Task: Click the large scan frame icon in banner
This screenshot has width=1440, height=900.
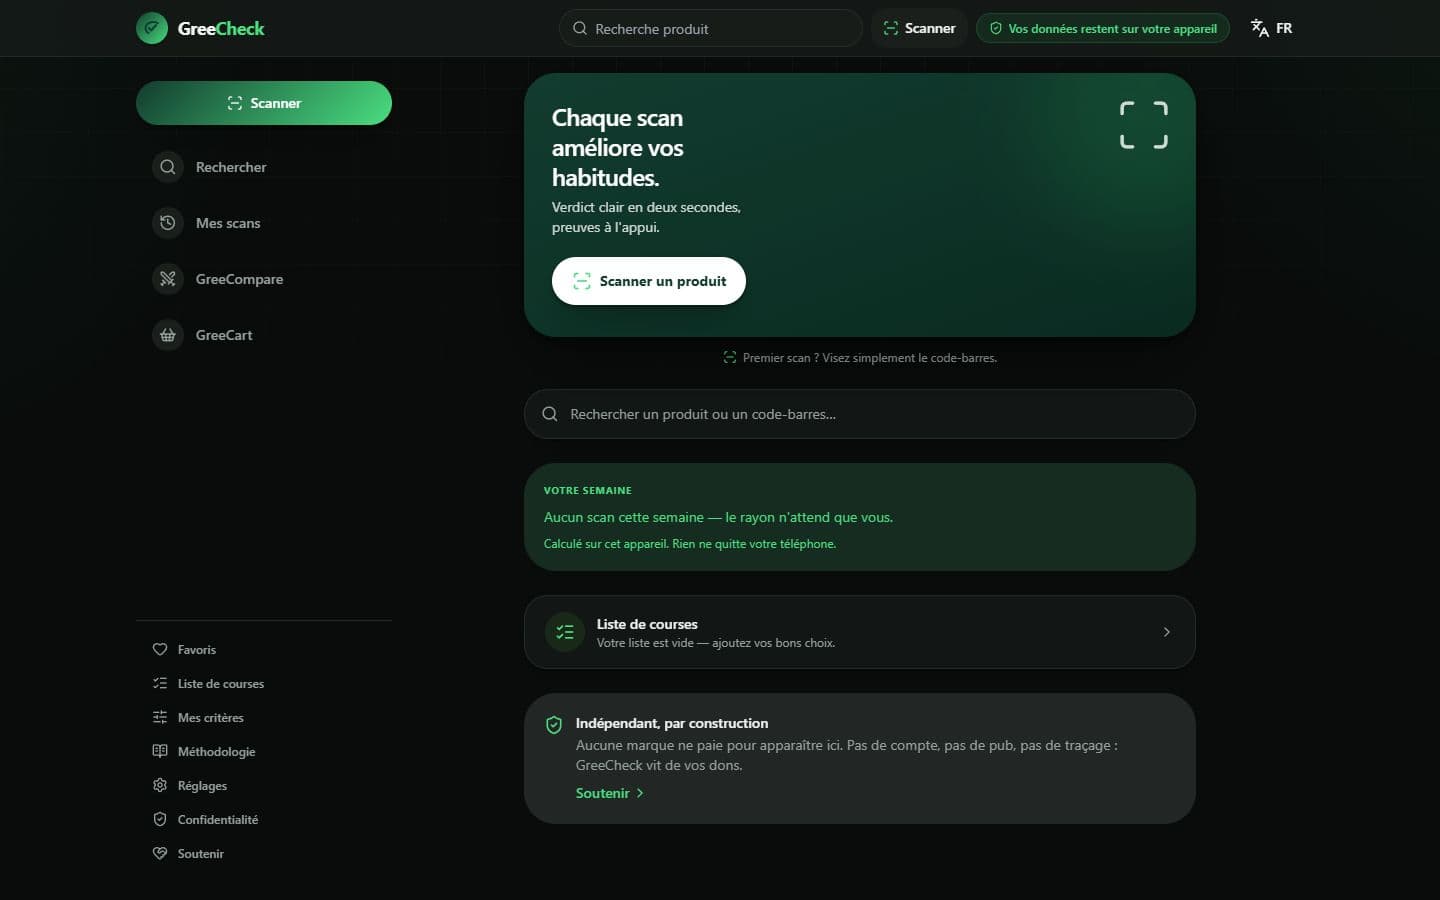Action: click(x=1144, y=125)
